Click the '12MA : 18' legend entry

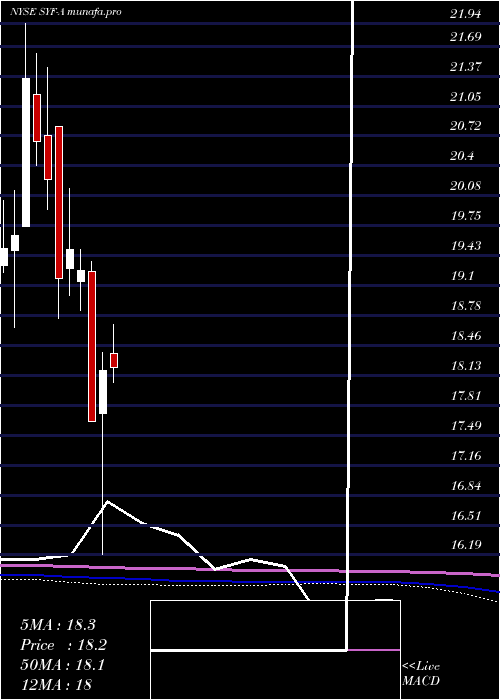point(56,685)
